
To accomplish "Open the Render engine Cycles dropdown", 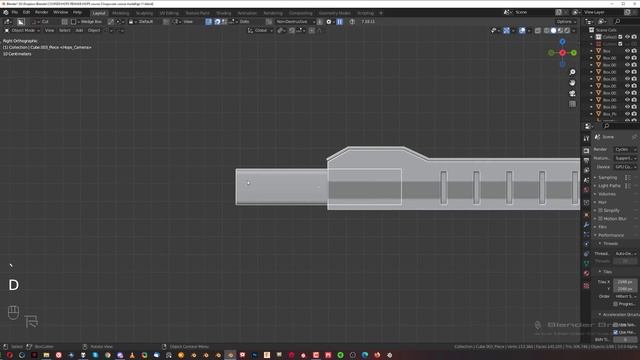I will 626,150.
